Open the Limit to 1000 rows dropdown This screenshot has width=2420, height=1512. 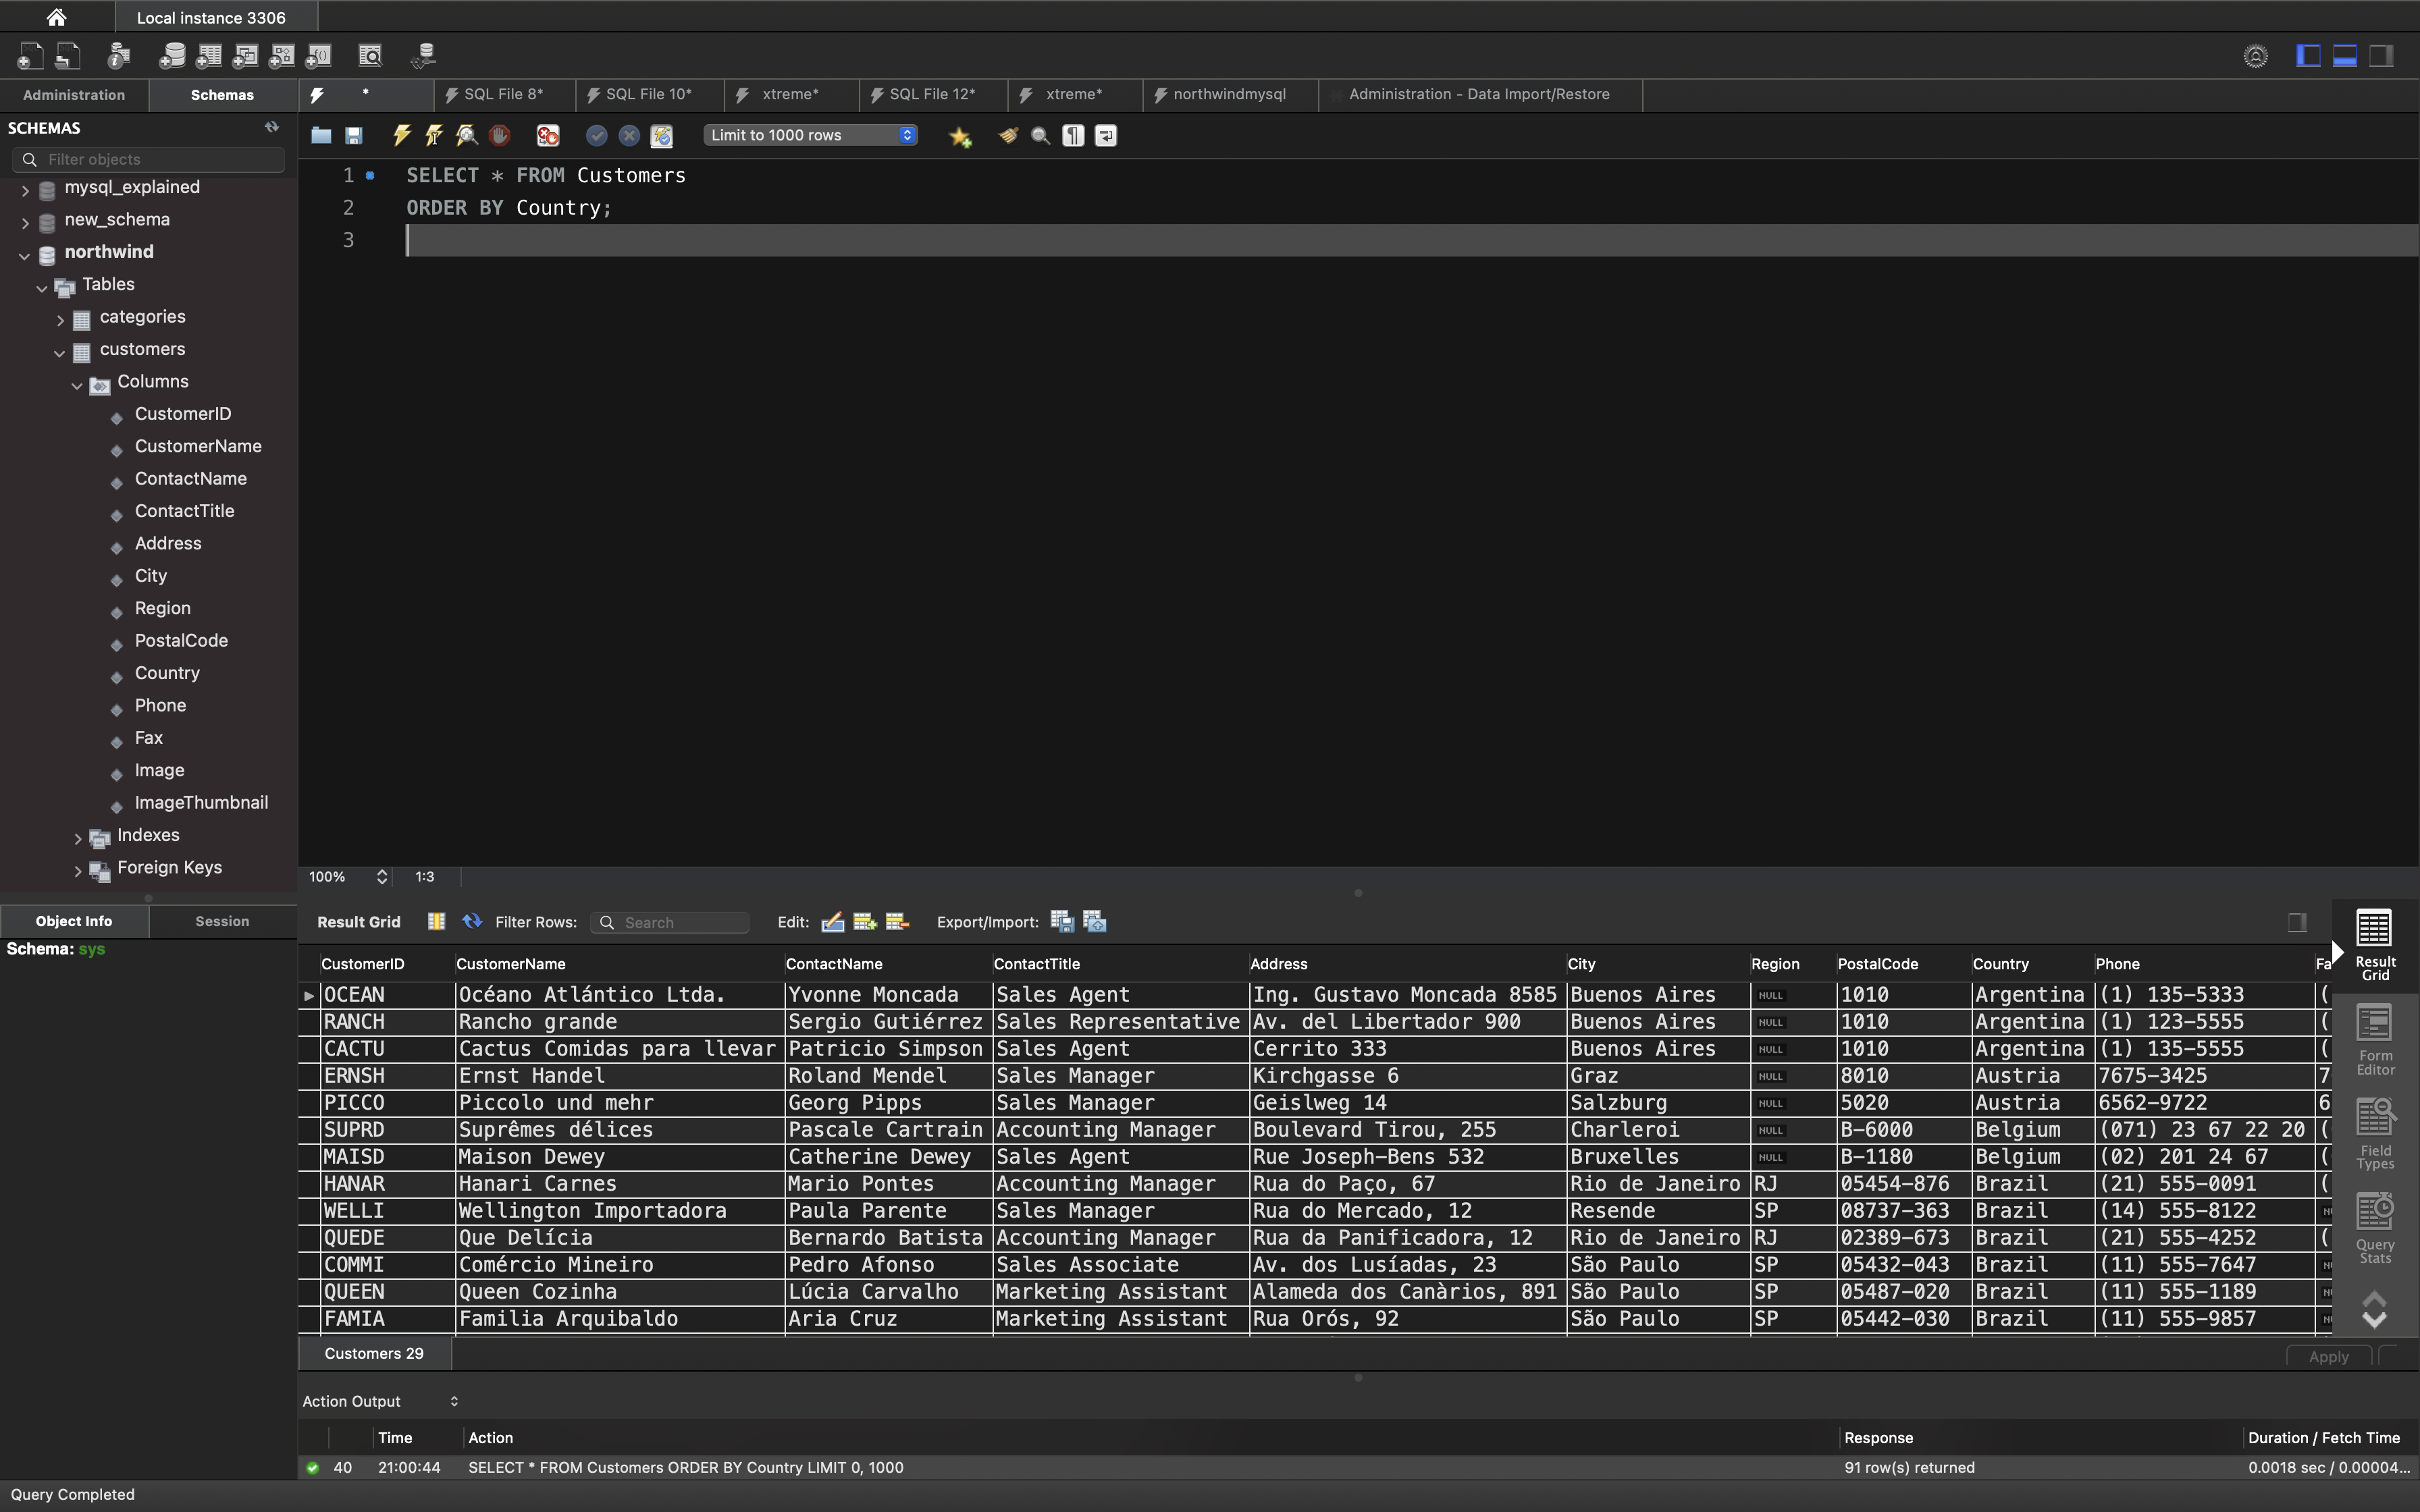tap(810, 135)
